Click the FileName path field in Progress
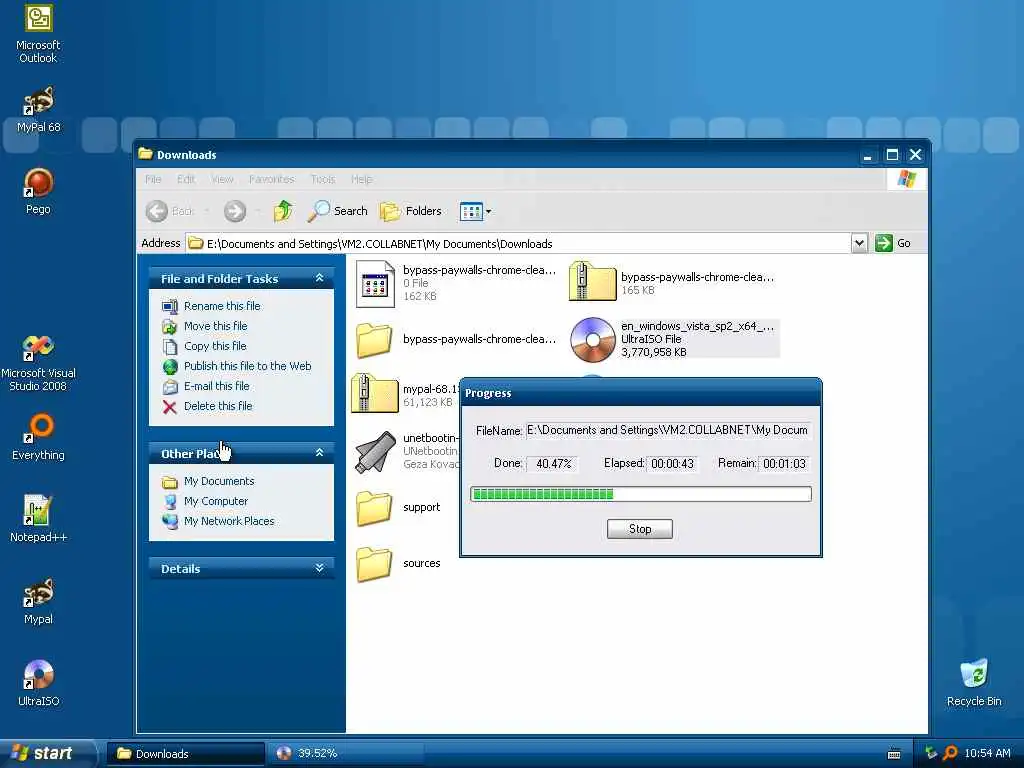The height and width of the screenshot is (768, 1024). [667, 430]
